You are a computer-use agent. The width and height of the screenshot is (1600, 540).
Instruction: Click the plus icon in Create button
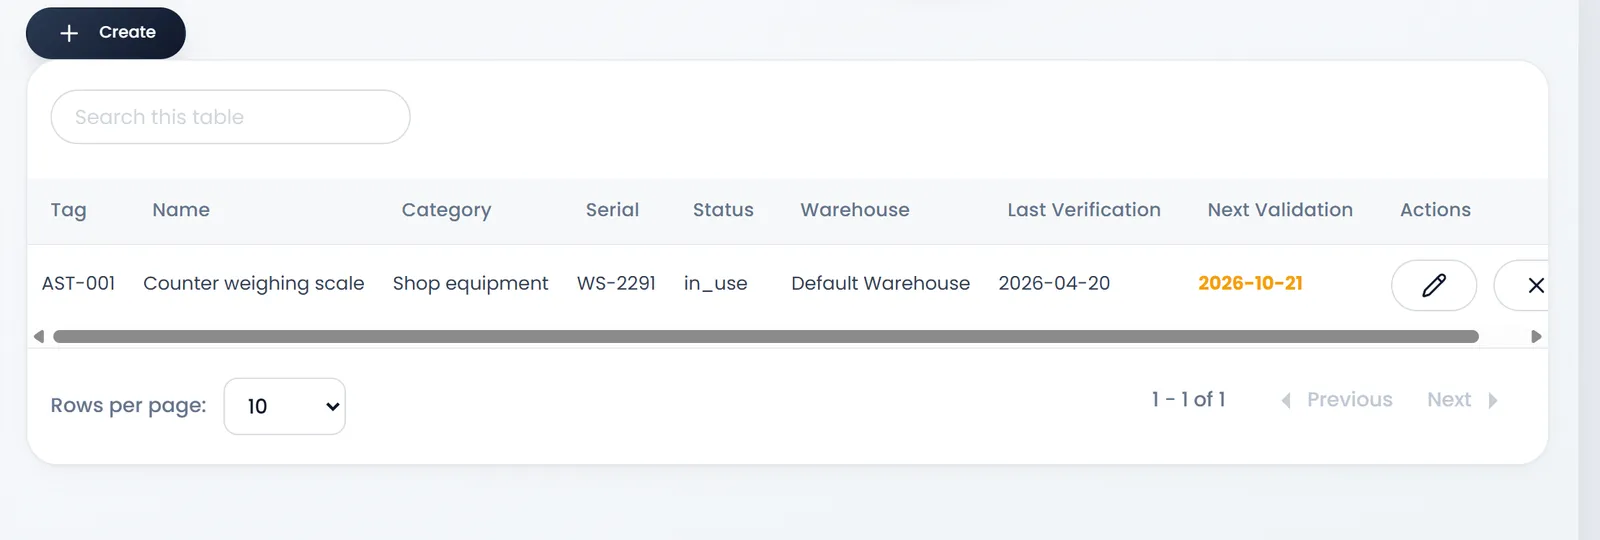(69, 33)
